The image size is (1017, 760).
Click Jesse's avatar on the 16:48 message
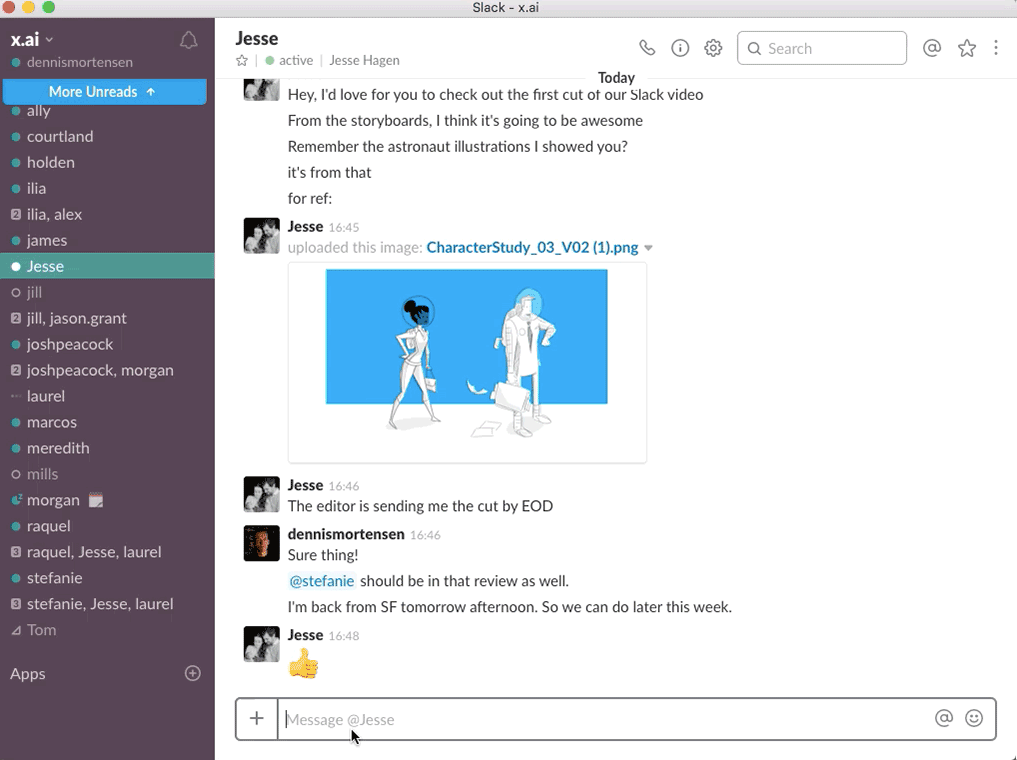261,644
